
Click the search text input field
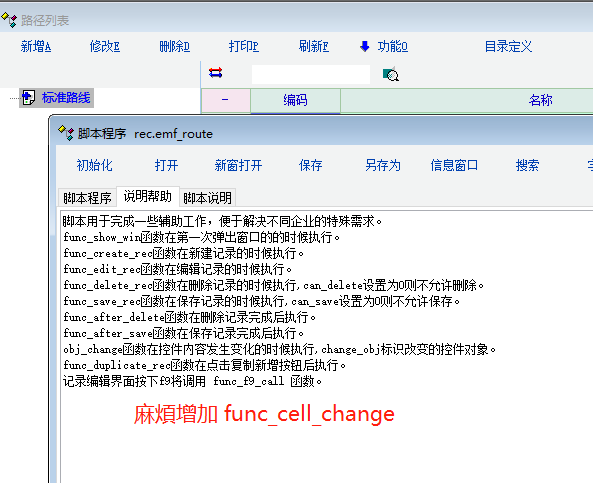point(310,74)
